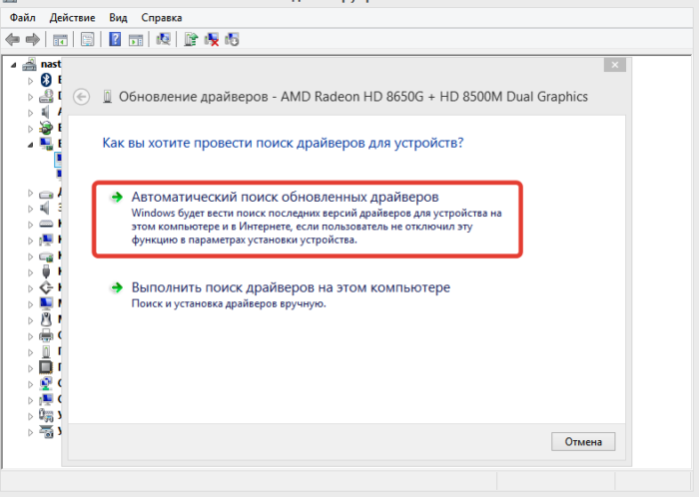Select the display adapters category icon
The height and width of the screenshot is (497, 699).
46,144
